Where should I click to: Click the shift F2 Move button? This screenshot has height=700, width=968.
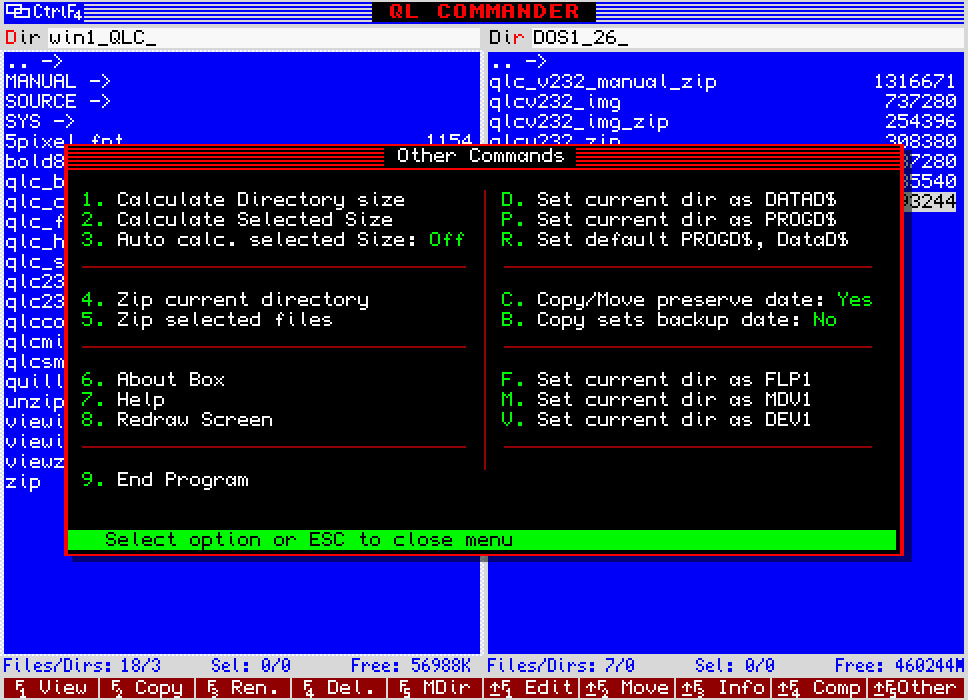(x=628, y=688)
